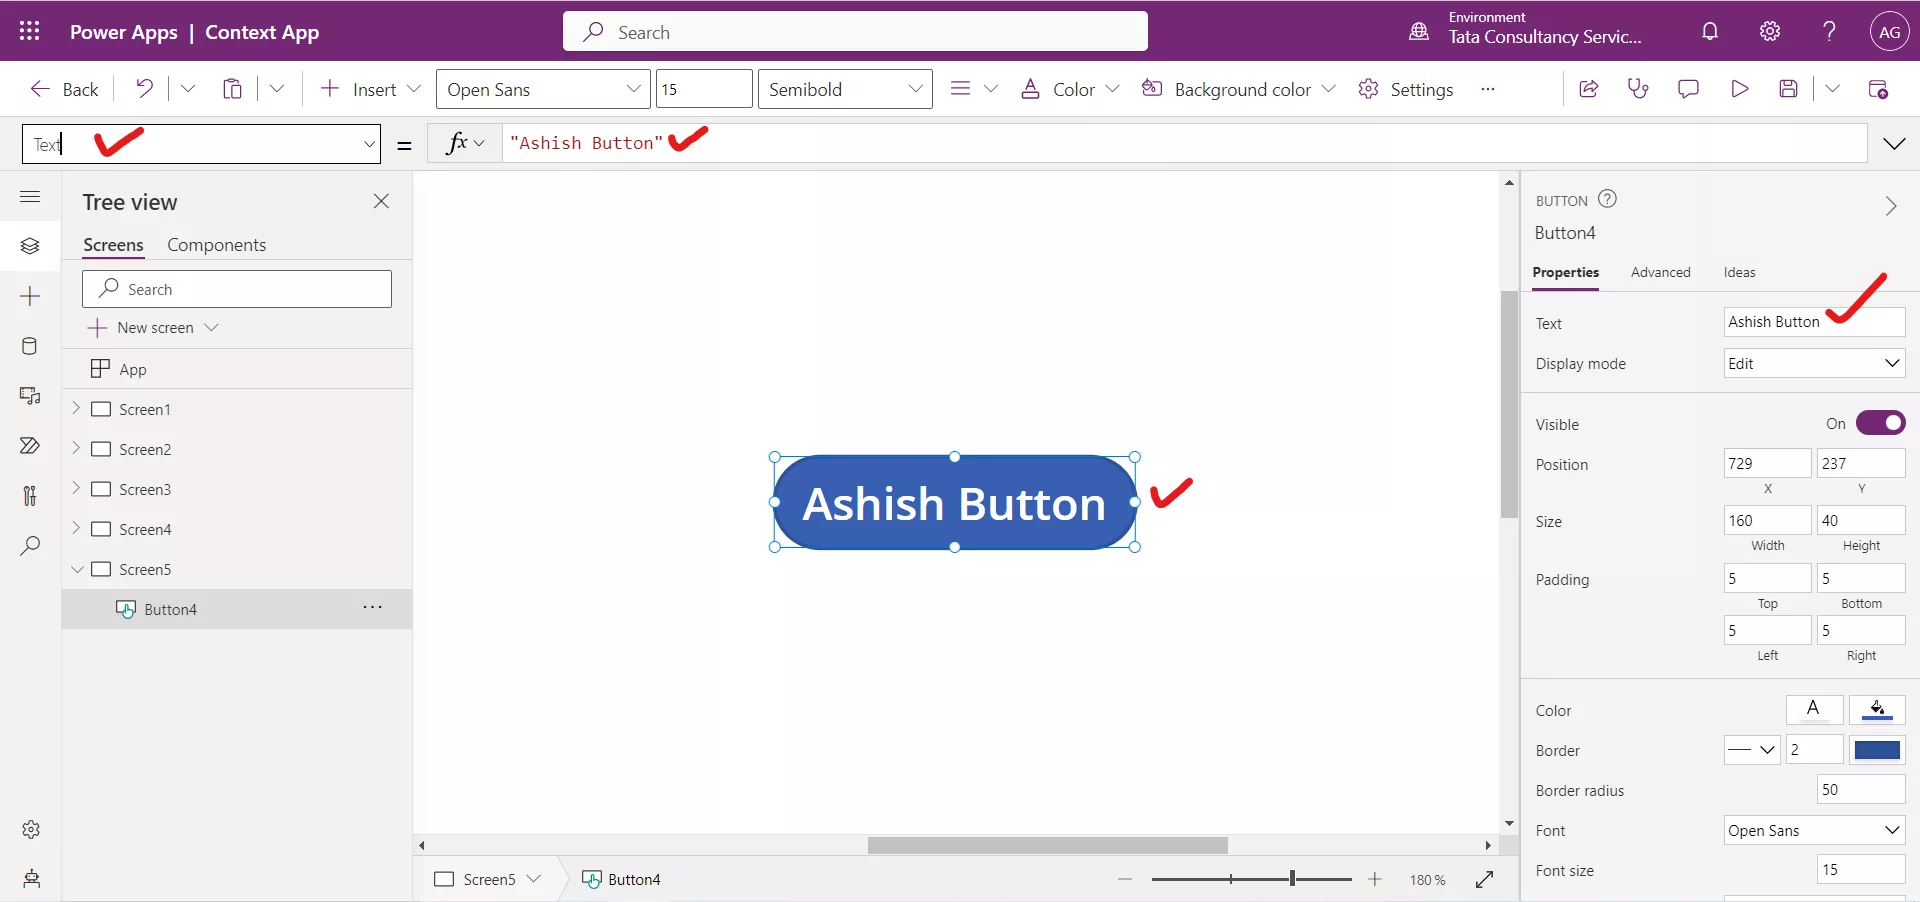Pick a border color from the blue swatch
The height and width of the screenshot is (902, 1920).
(x=1878, y=750)
